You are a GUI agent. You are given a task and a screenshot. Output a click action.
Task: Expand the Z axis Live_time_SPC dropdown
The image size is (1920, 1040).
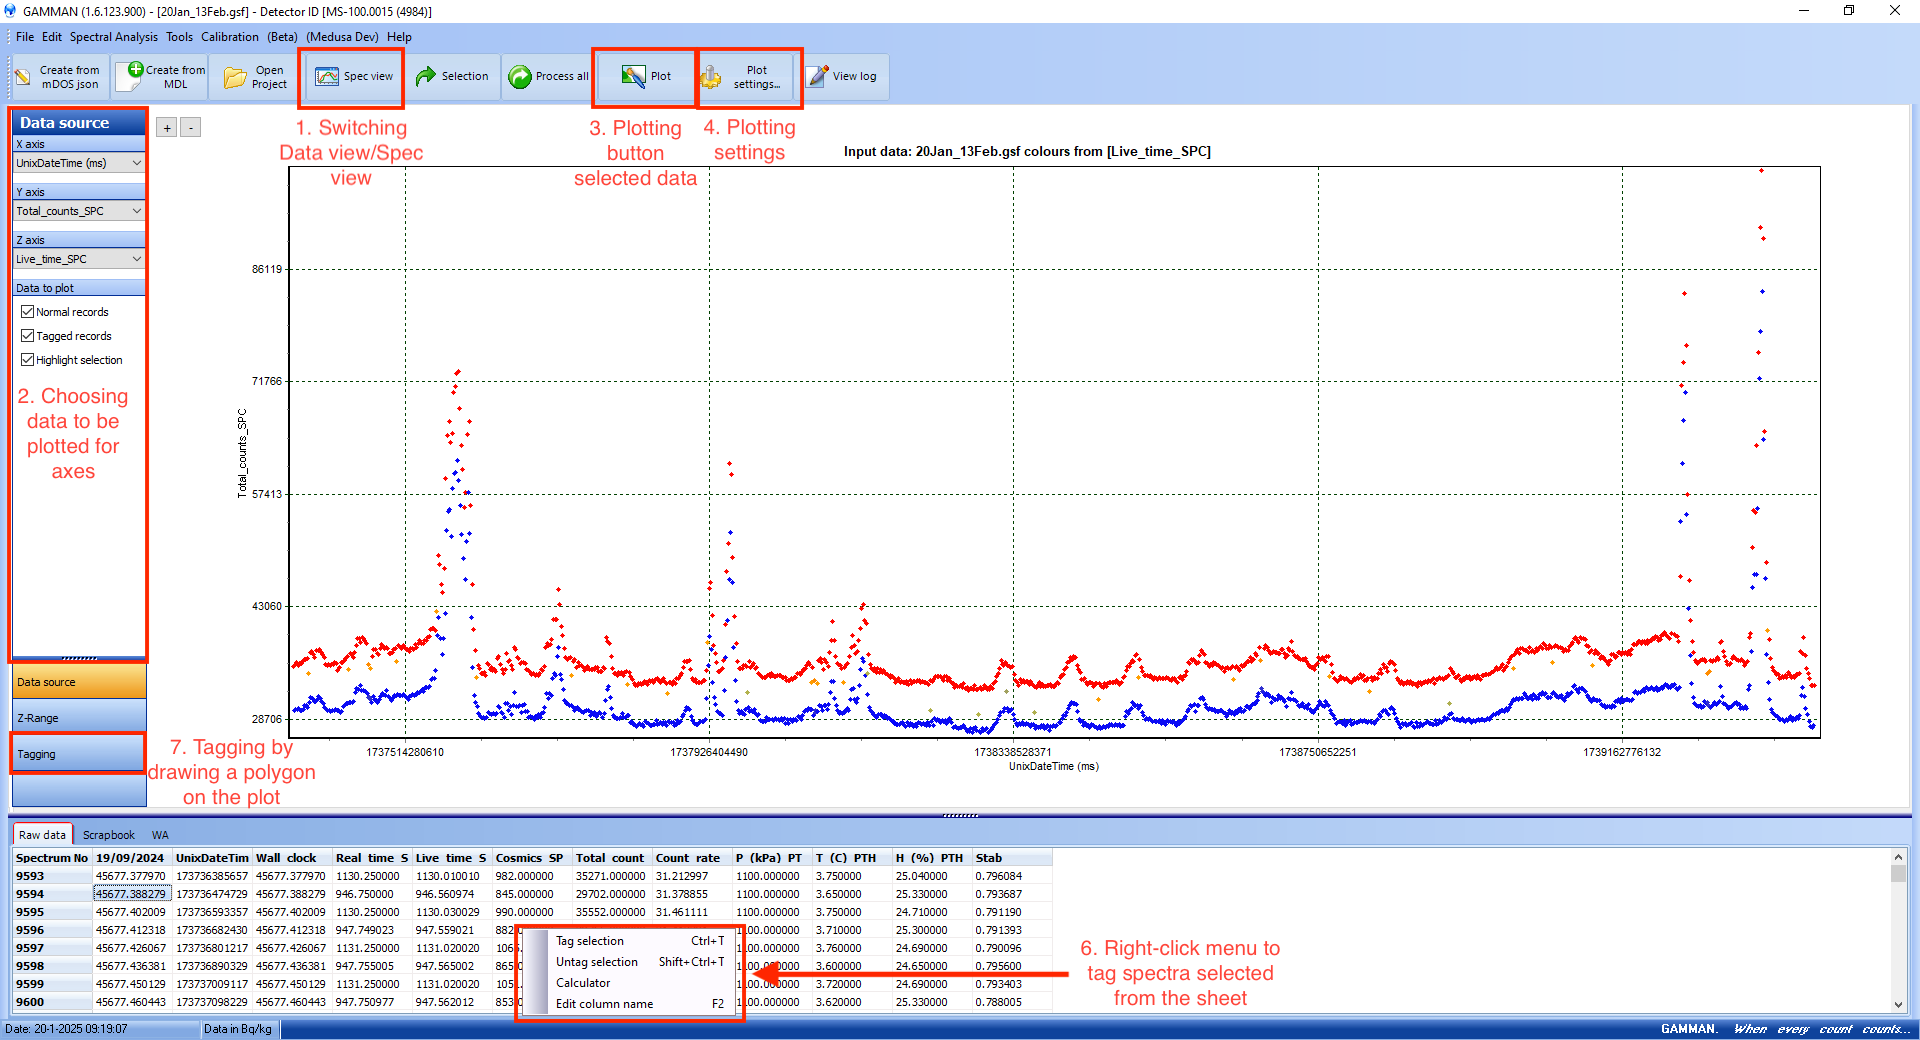pos(136,259)
